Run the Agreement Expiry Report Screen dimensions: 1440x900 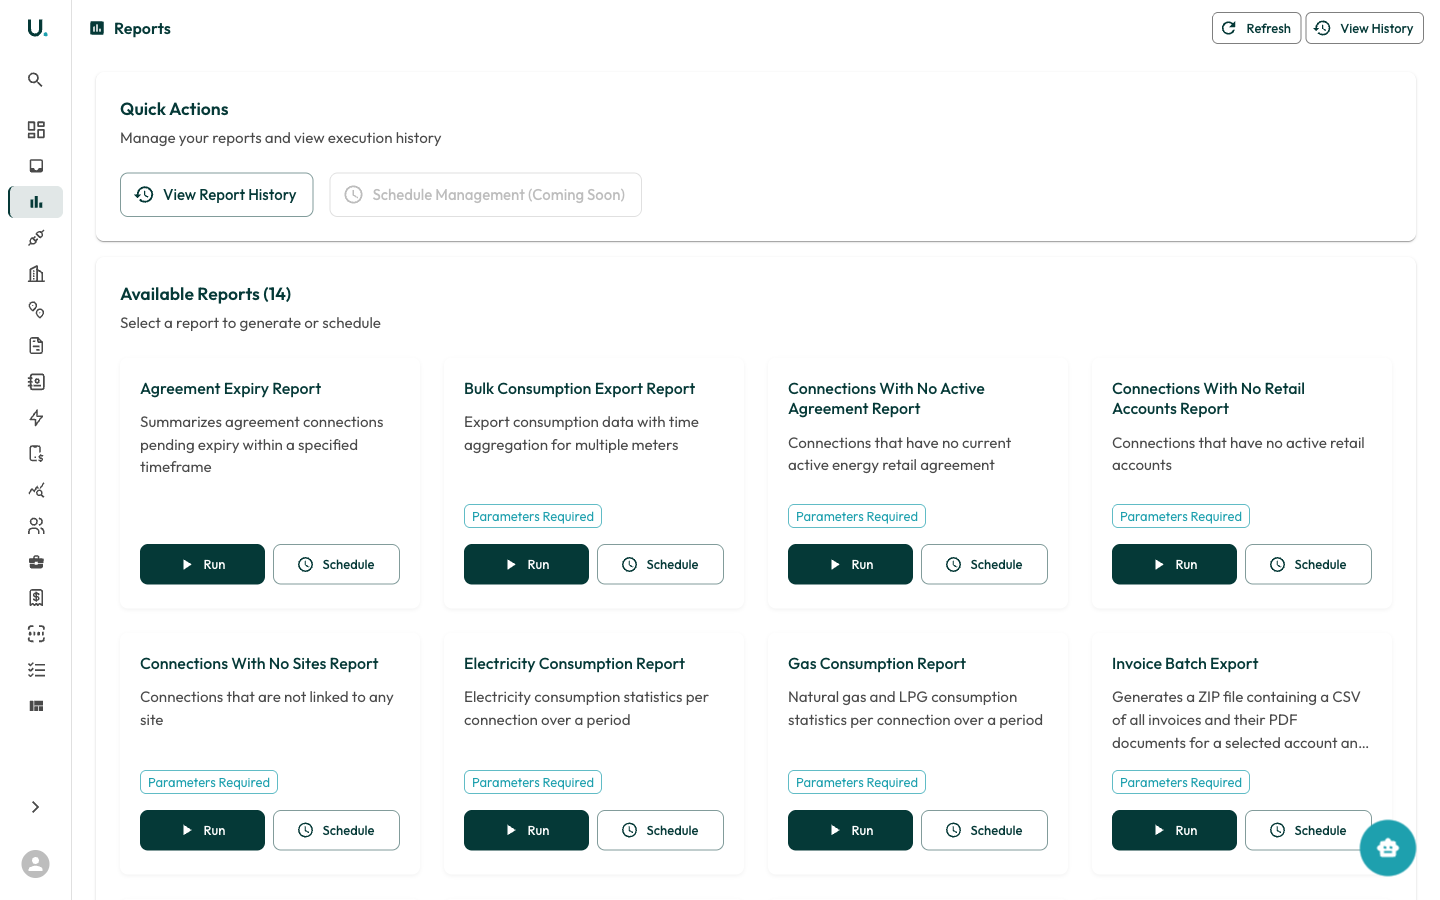(x=202, y=564)
